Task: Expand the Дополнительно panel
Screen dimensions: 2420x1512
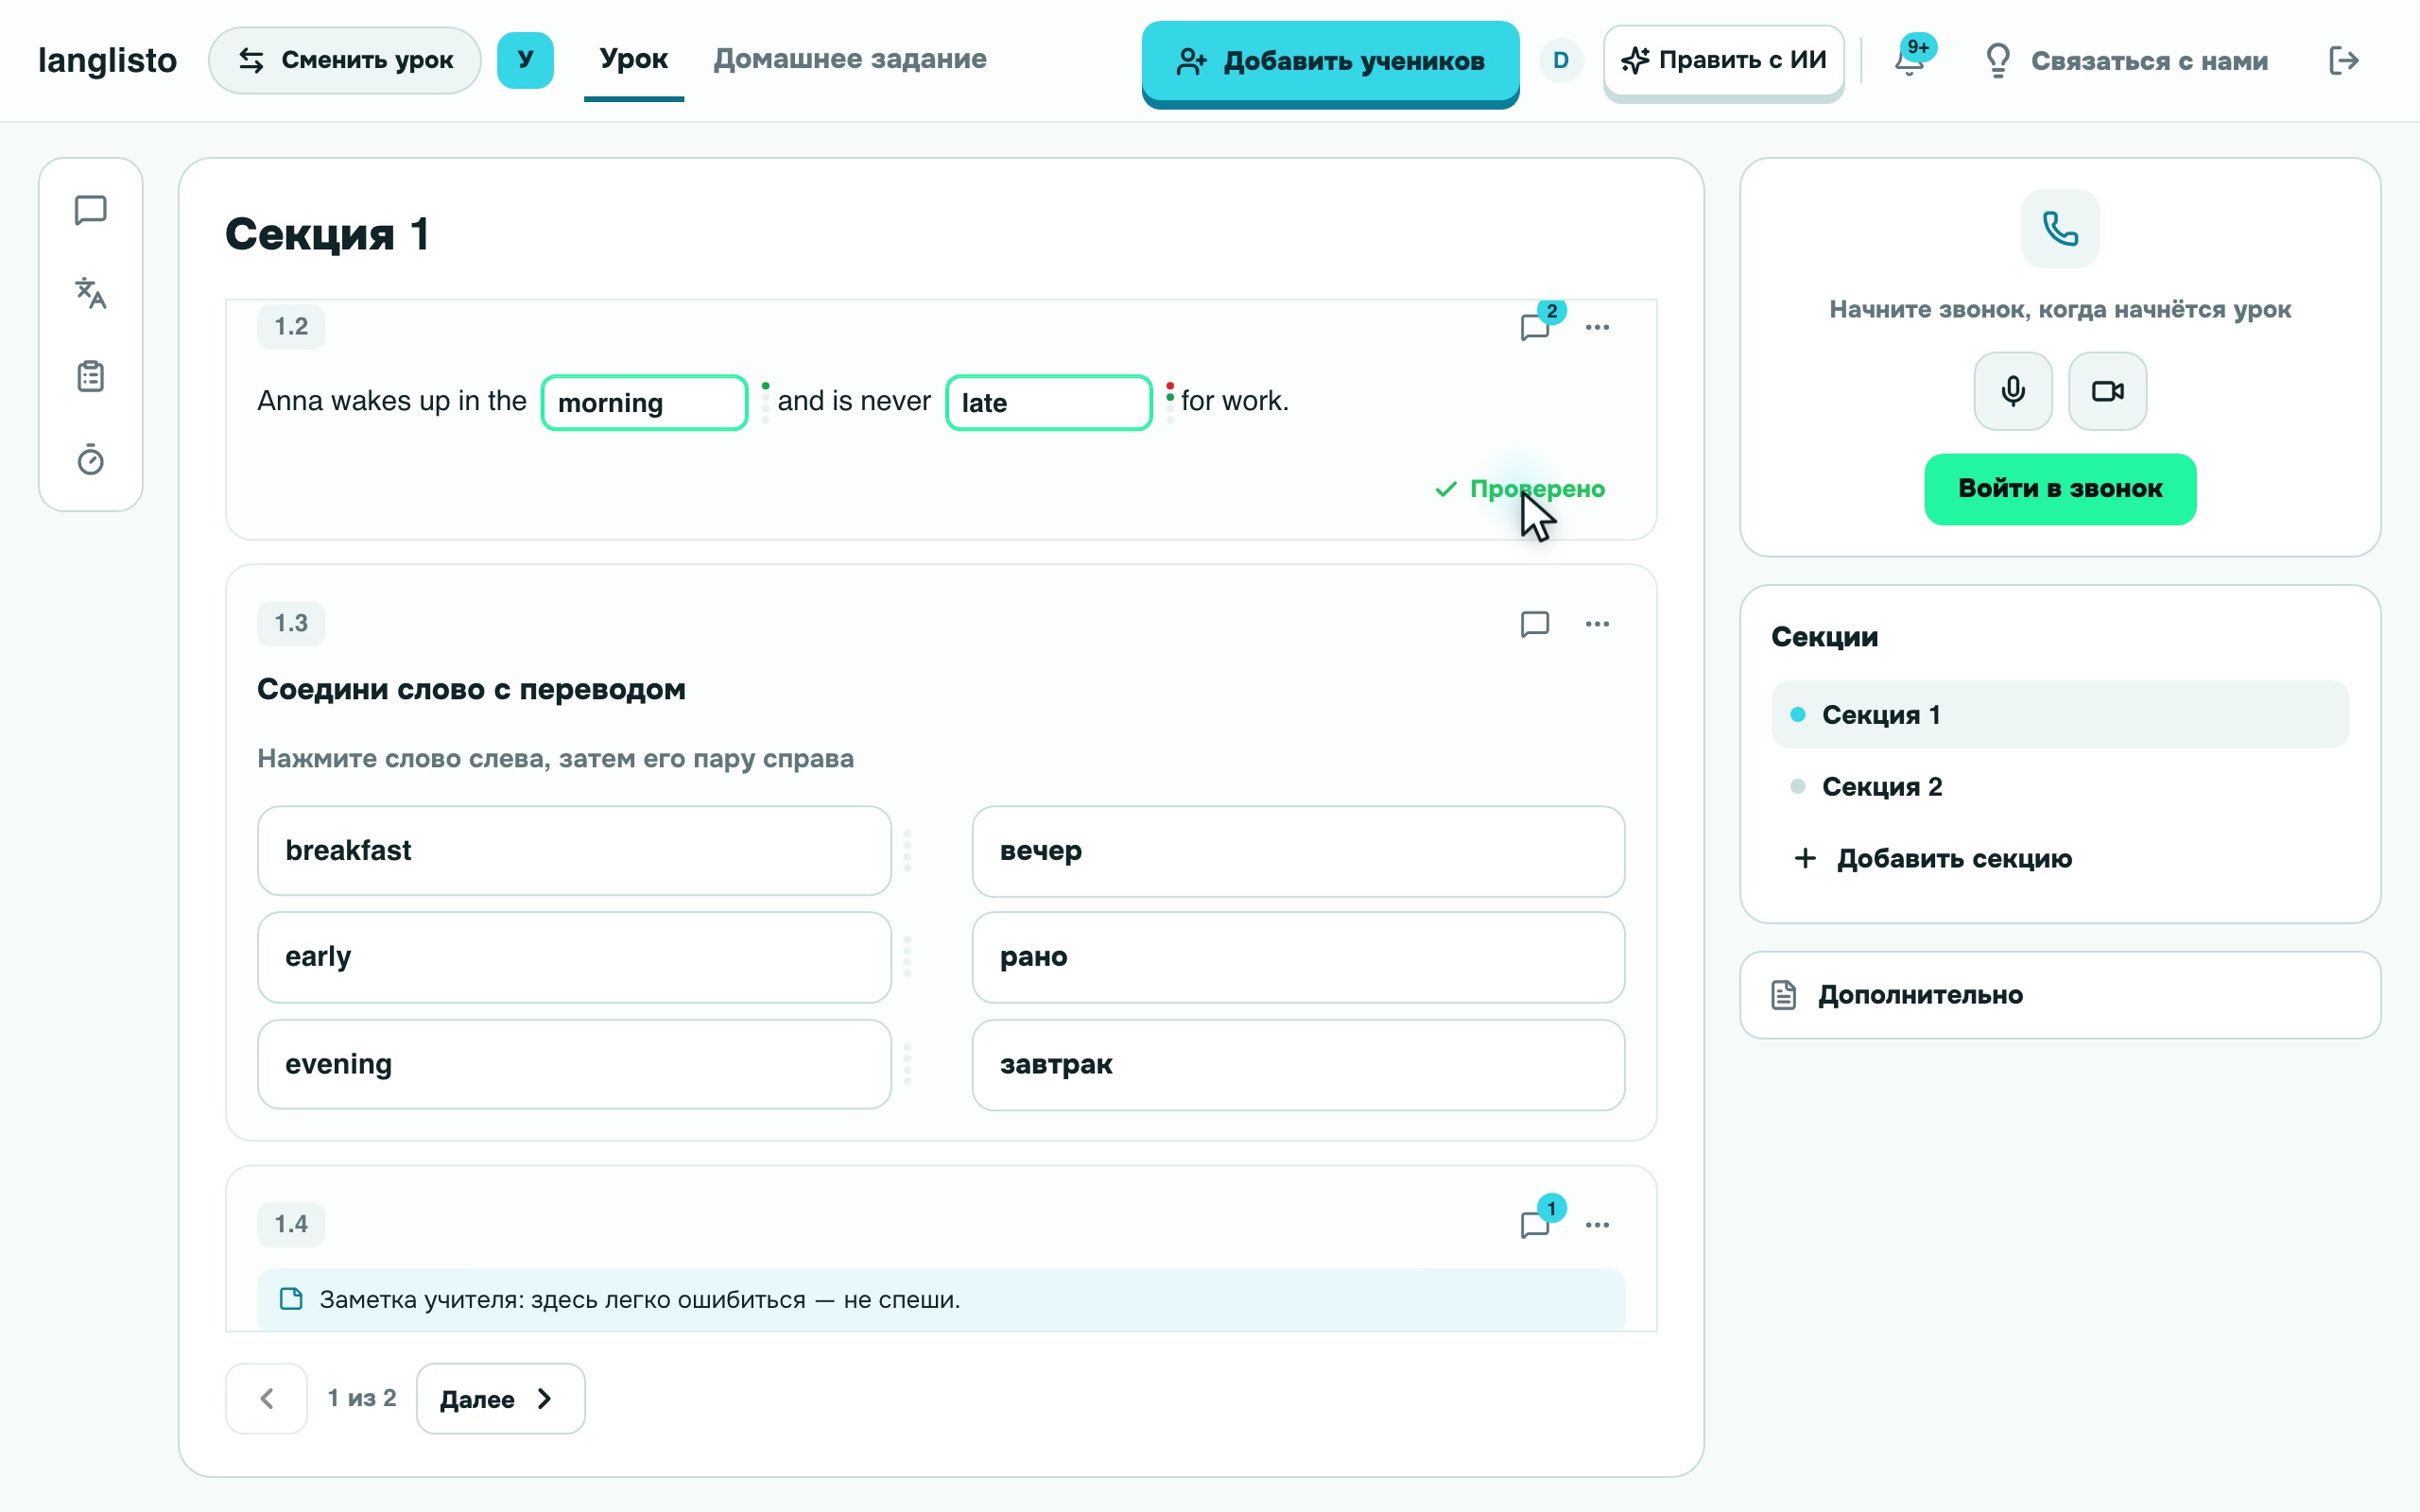Action: 2060,995
